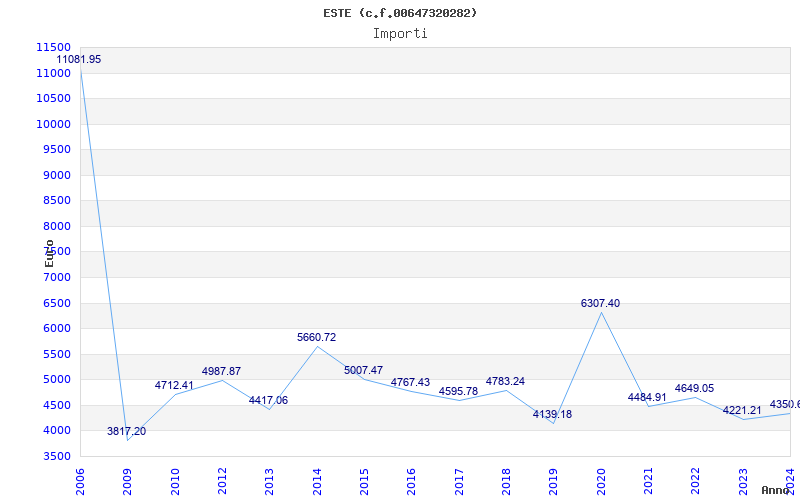This screenshot has width=800, height=500.
Task: Click the y-axis value 11500
Action: pyautogui.click(x=53, y=47)
